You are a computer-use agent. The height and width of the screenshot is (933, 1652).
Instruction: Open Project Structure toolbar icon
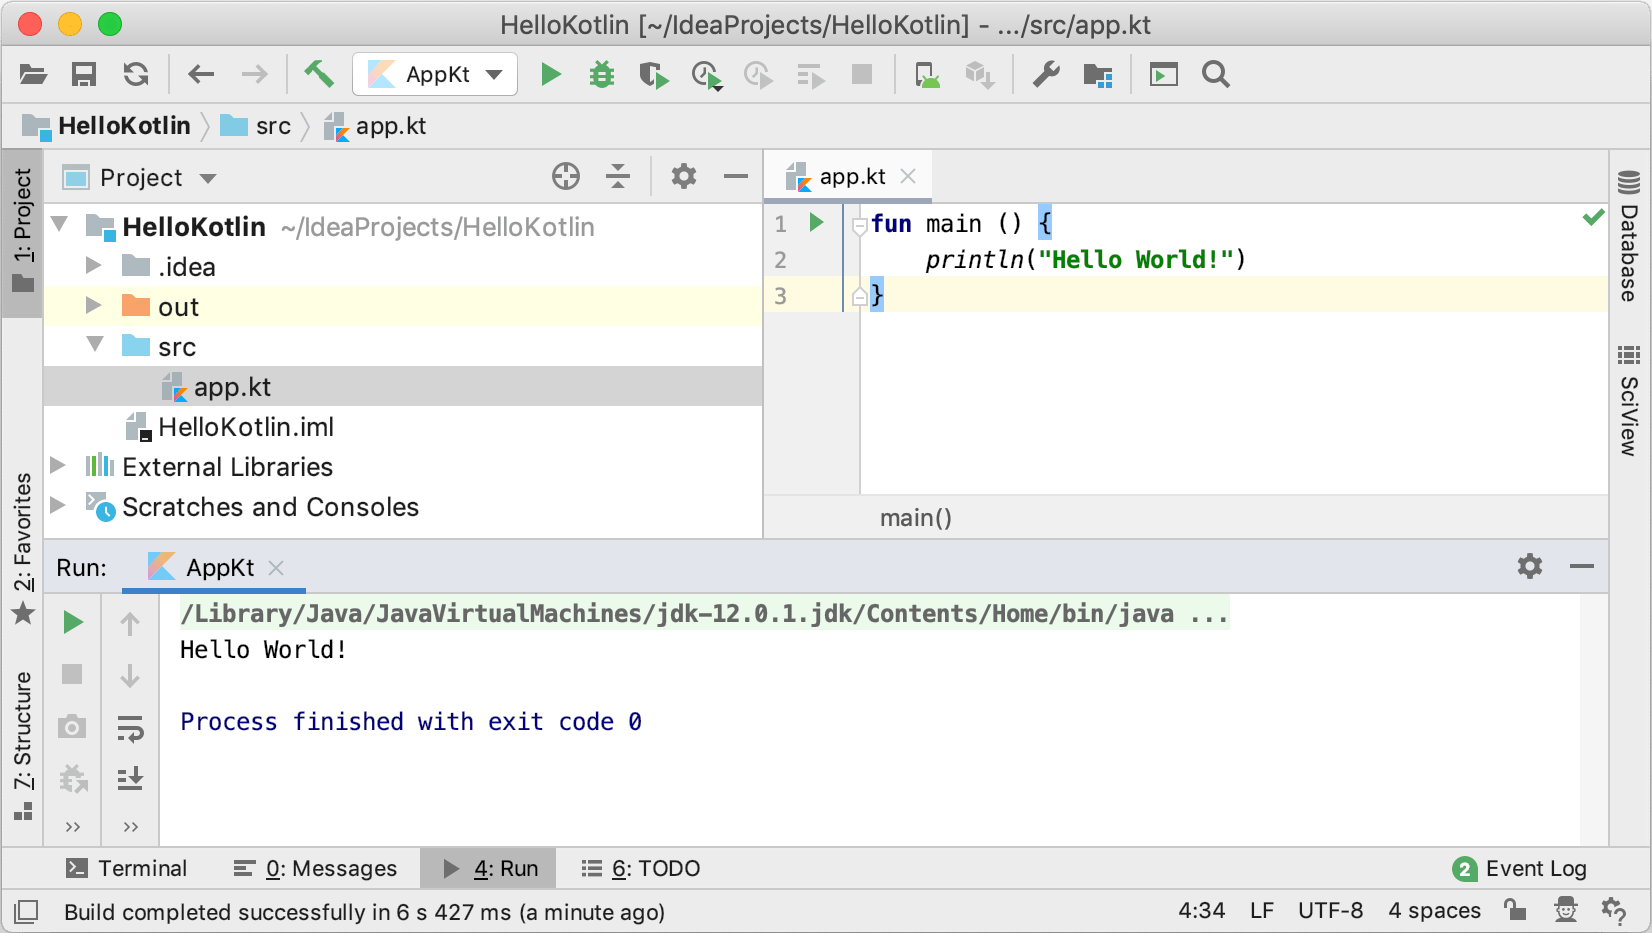tap(1098, 75)
